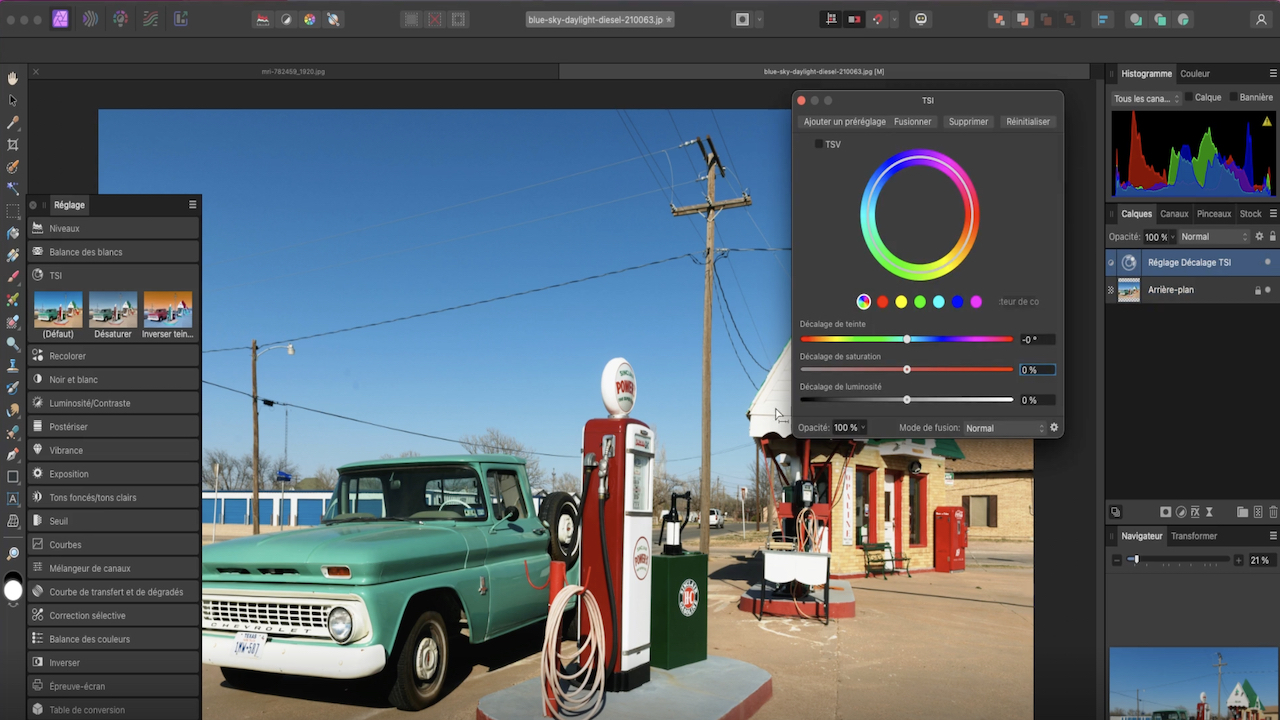Viewport: 1280px width, 720px height.
Task: Click the mask layer icon in Calques
Action: click(1165, 512)
